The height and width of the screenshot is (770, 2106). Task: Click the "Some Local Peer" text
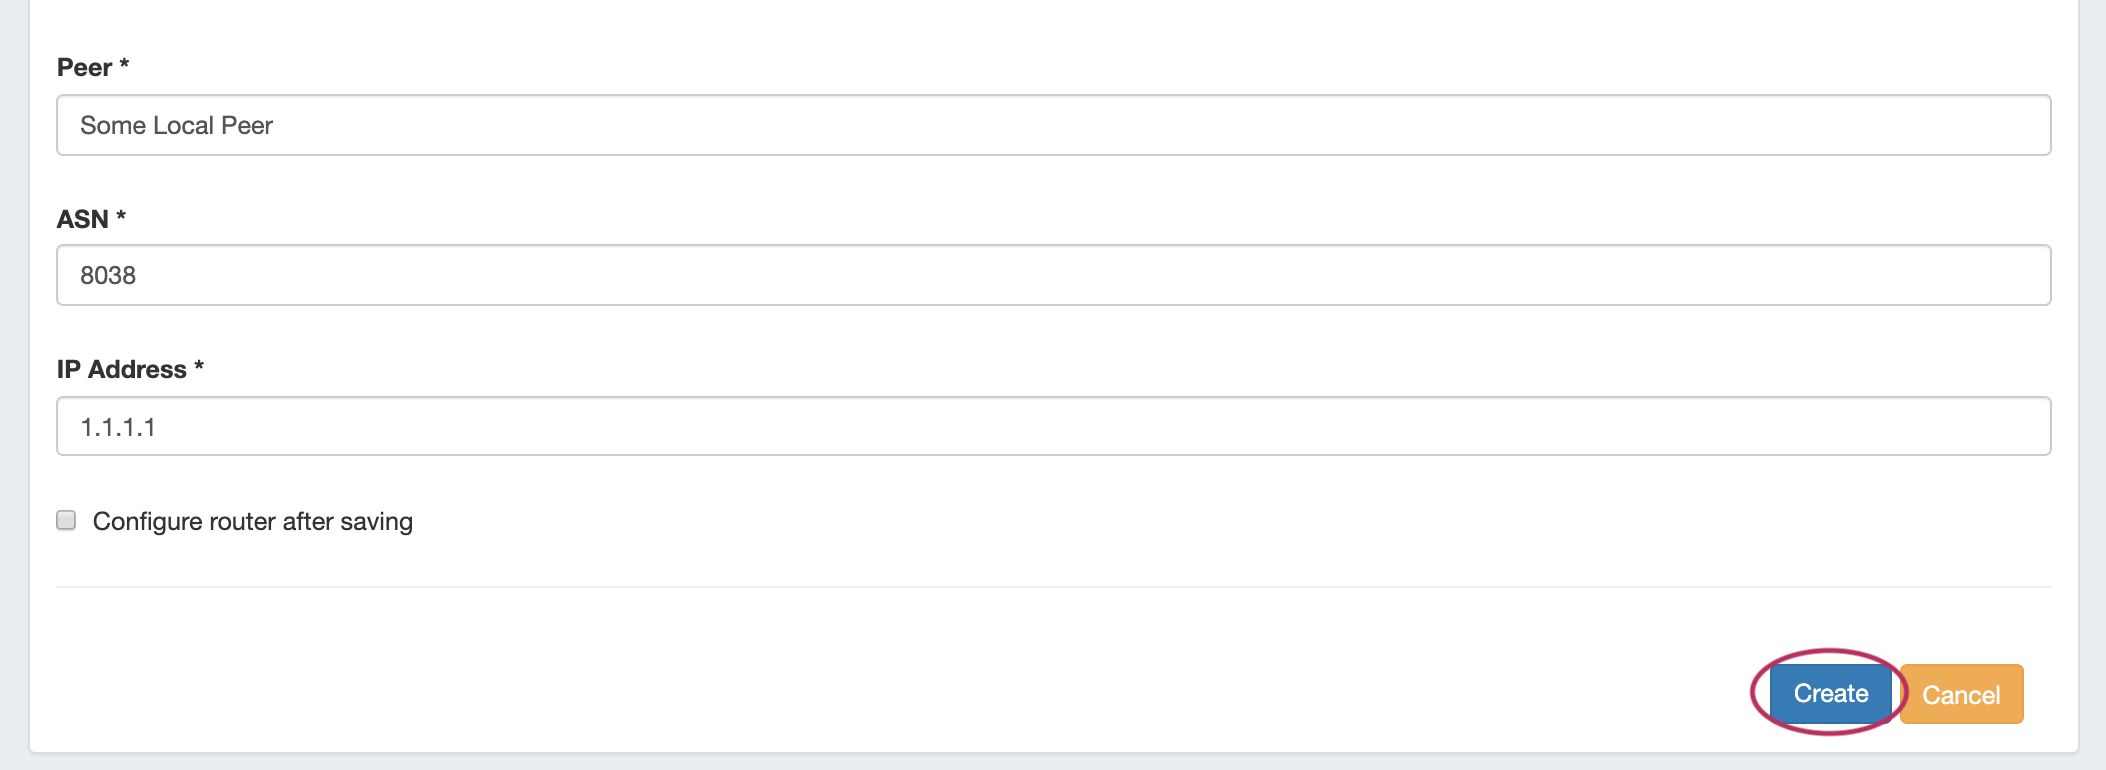(x=176, y=125)
